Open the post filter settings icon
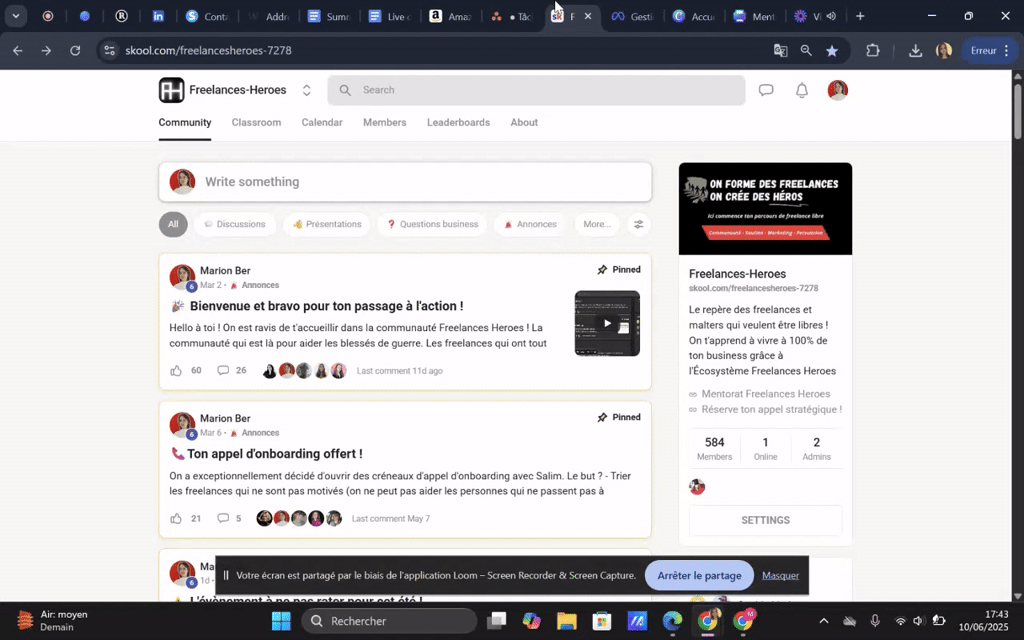Viewport: 1024px width, 640px height. click(639, 224)
